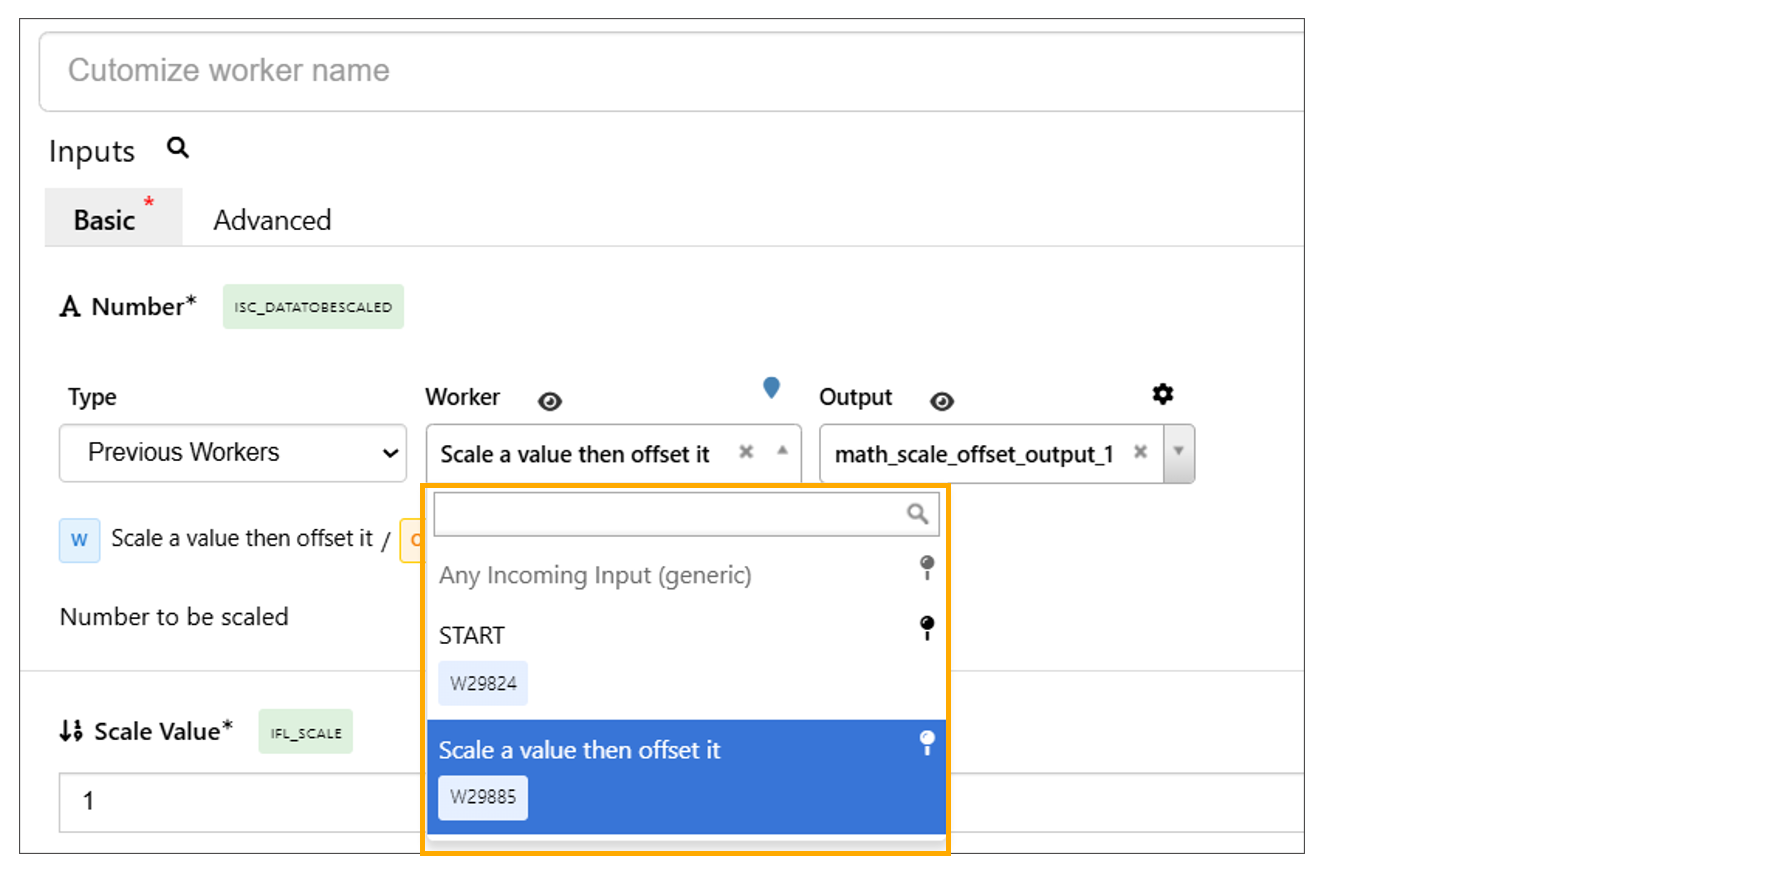Select Any Incoming Input (generic) option
1788x893 pixels.
tap(595, 576)
